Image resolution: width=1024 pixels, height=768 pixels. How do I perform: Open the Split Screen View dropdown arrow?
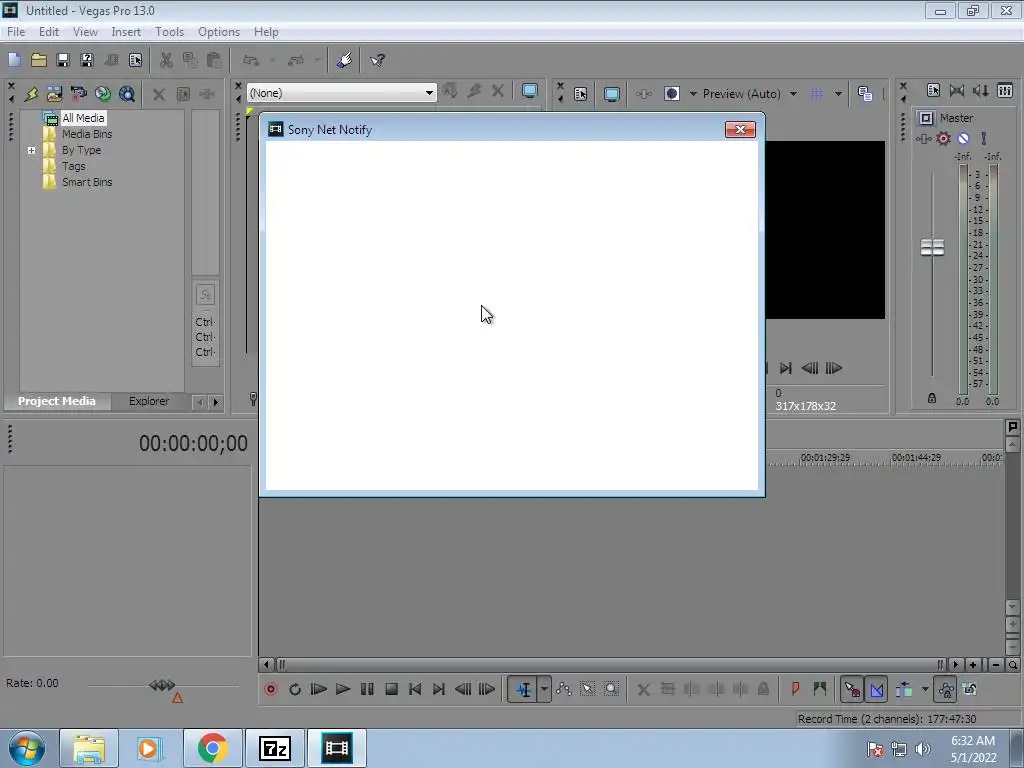click(693, 94)
